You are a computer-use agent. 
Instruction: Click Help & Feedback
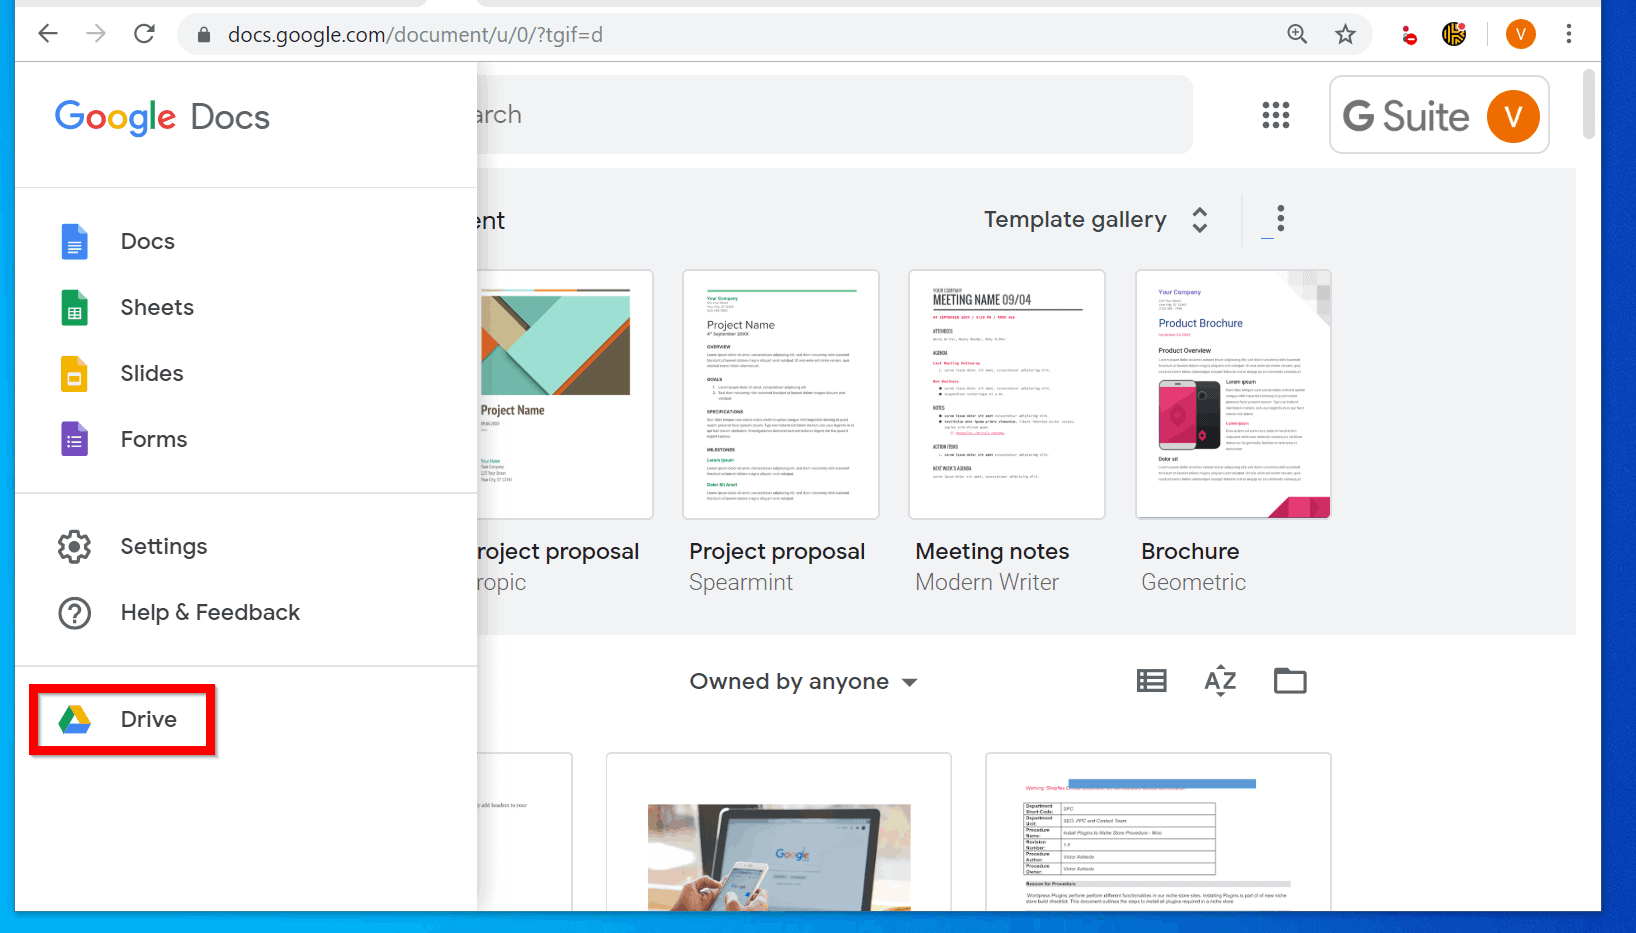pyautogui.click(x=210, y=613)
